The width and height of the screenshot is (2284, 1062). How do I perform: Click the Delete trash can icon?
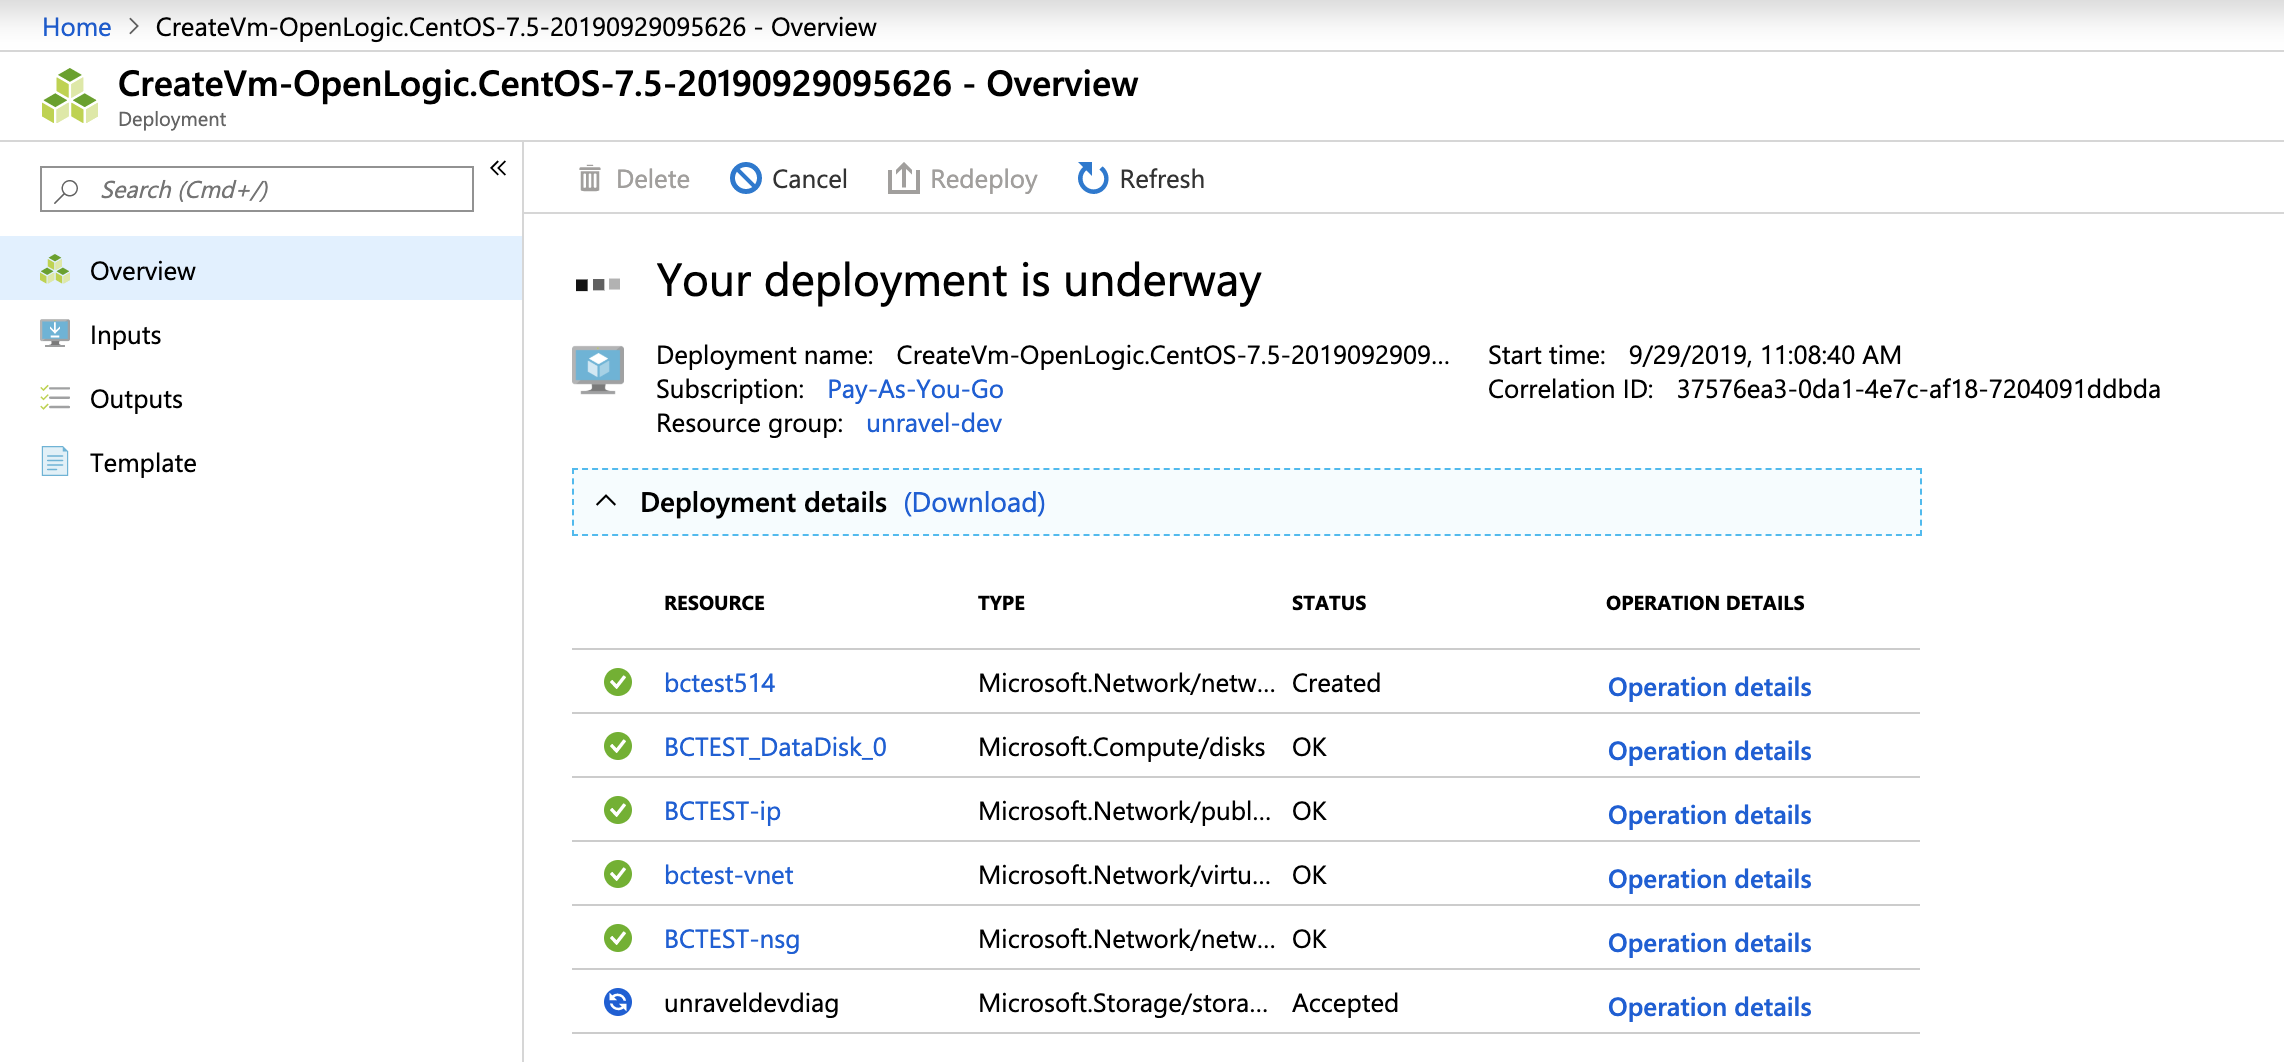[590, 179]
